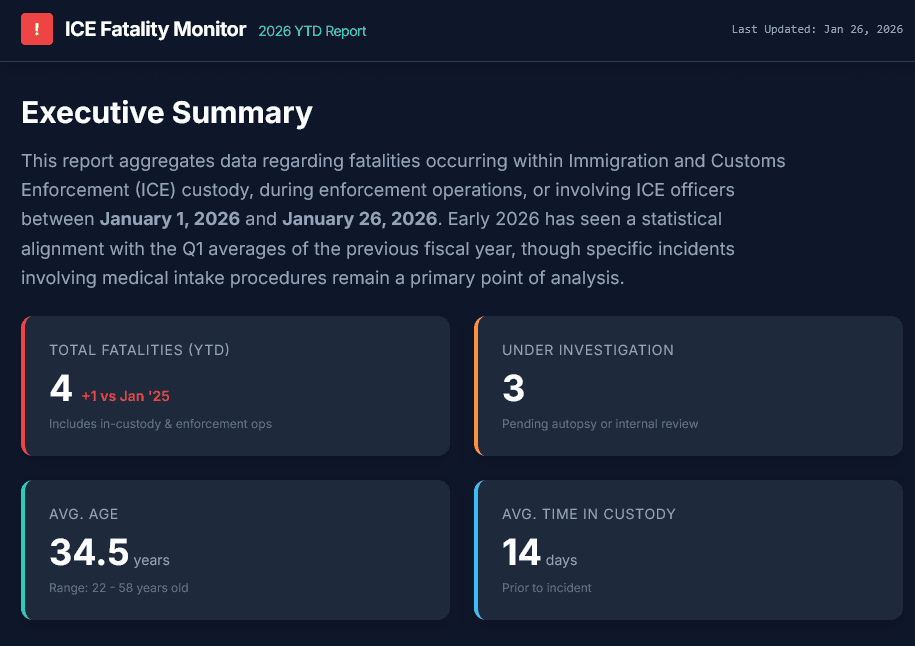The width and height of the screenshot is (915, 646).
Task: Click the red +1 vs Jan '25 indicator
Action: pos(125,396)
